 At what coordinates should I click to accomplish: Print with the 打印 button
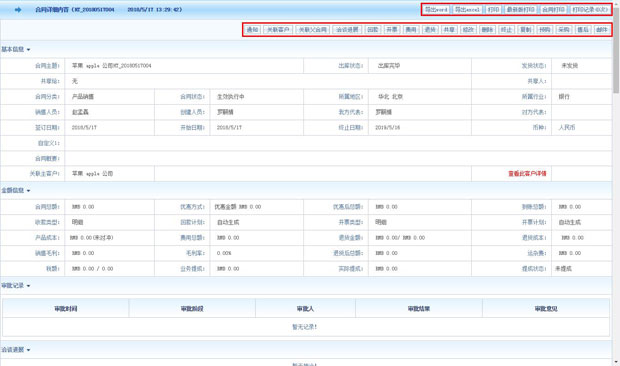(493, 9)
